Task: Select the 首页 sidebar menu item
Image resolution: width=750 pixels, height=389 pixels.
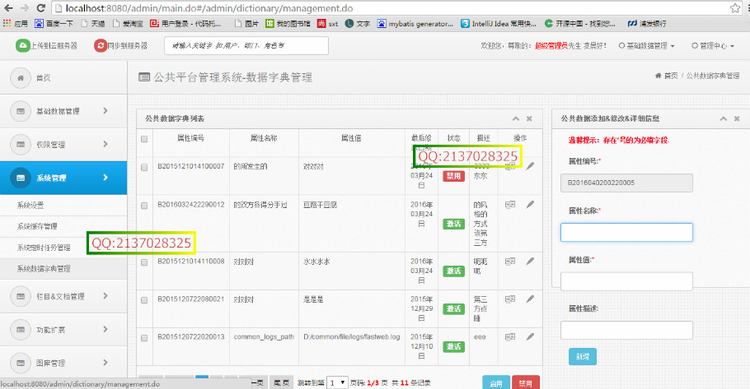Action: click(64, 78)
